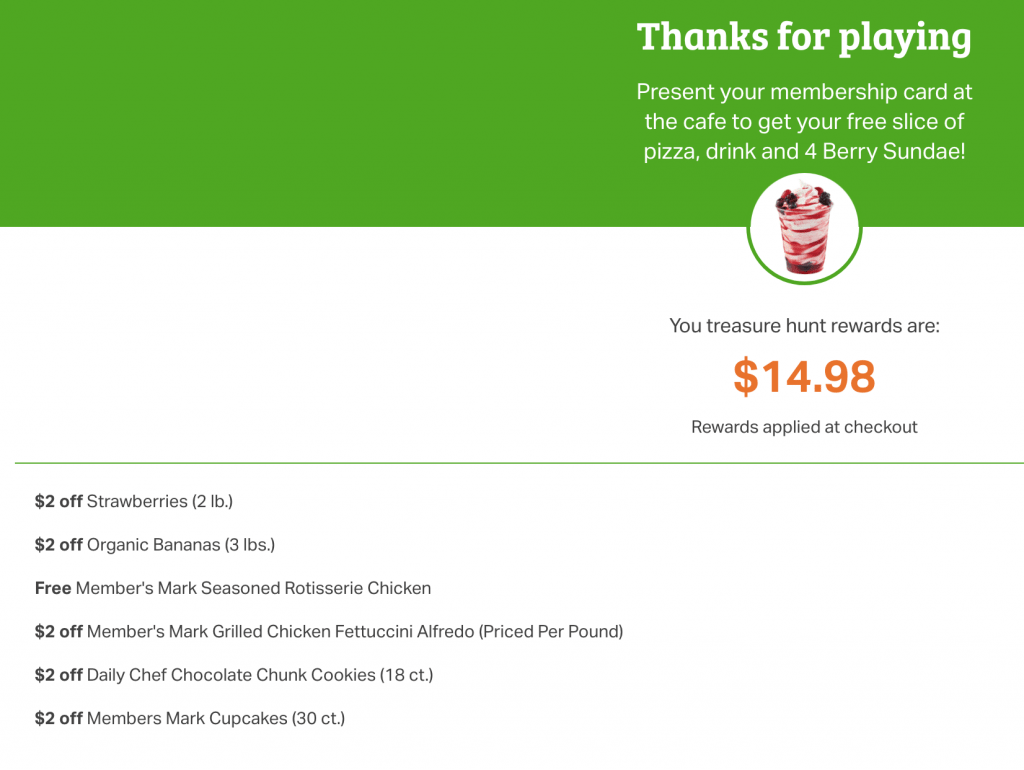1024x770 pixels.
Task: Click the bold $2 off before Organic Bananas
Action: point(58,545)
